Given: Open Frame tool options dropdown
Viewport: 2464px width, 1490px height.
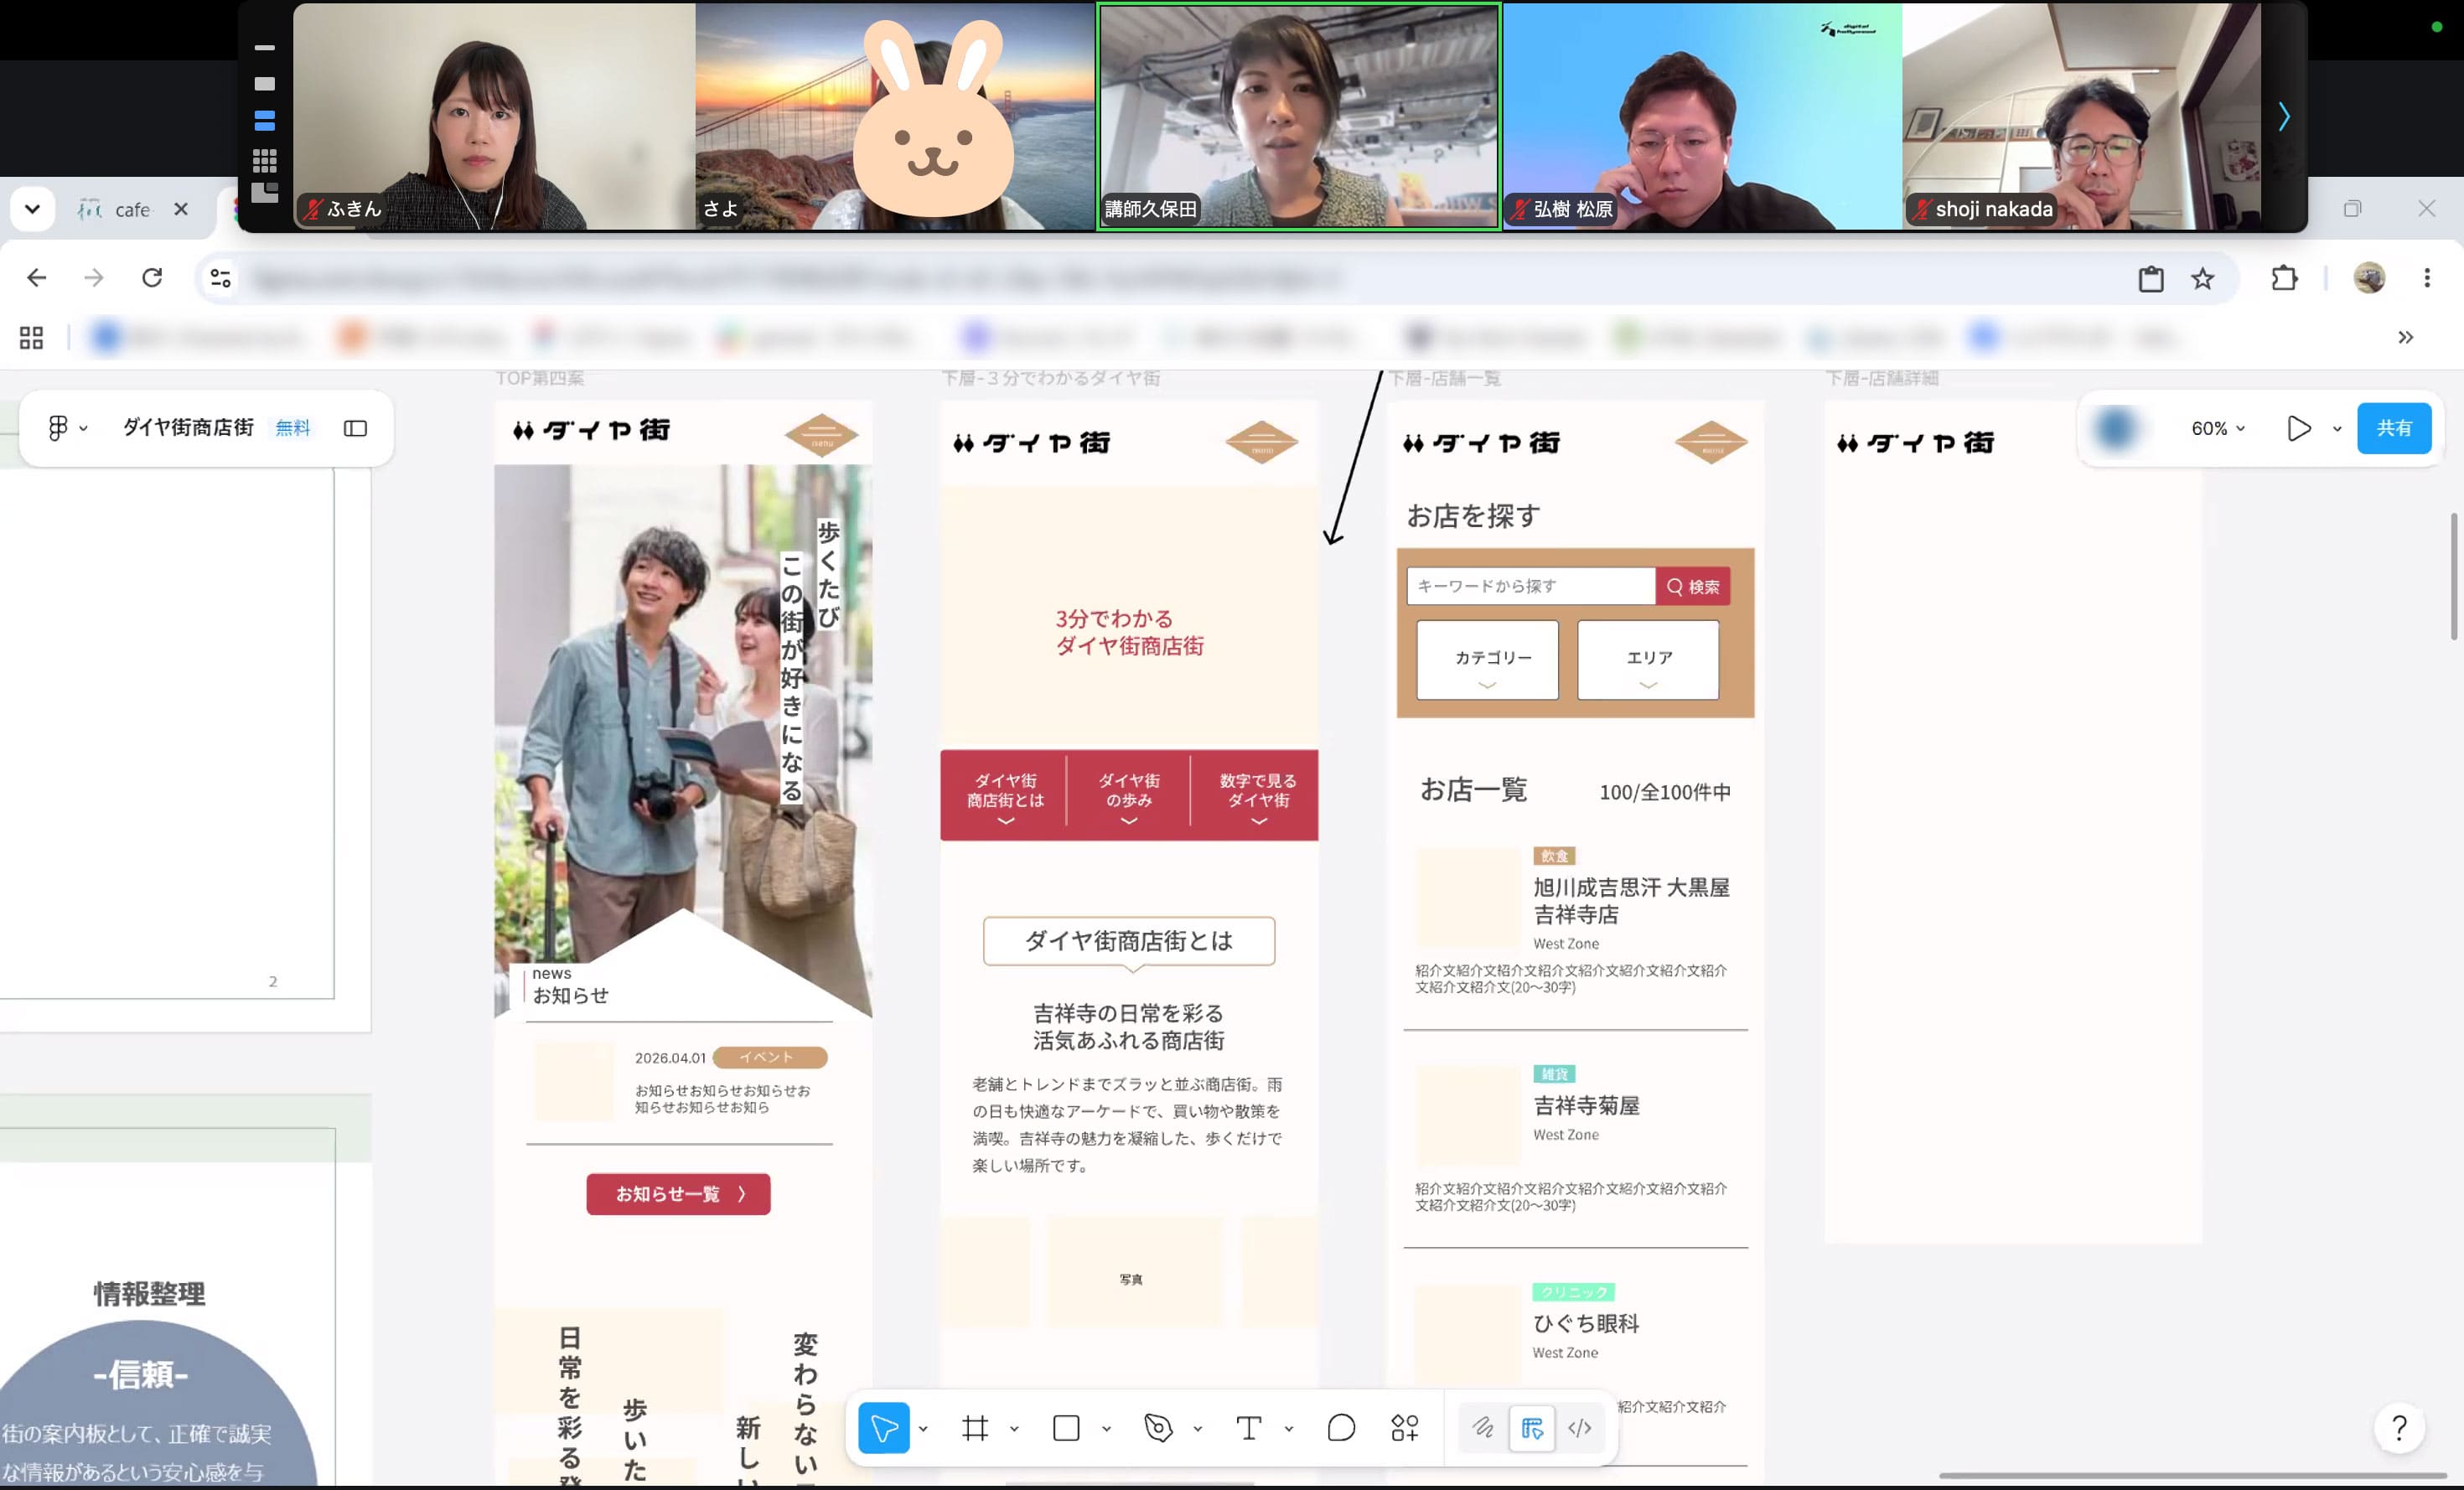Looking at the screenshot, I should click(1014, 1429).
